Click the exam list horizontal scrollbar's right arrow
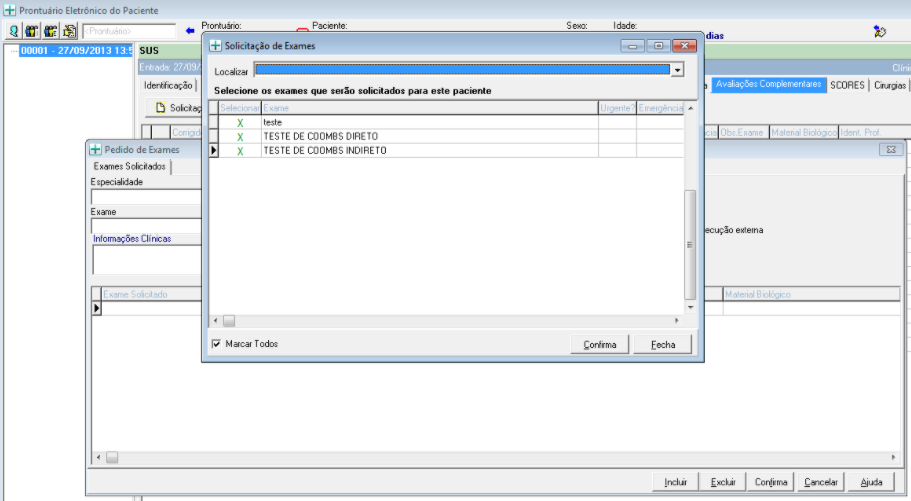911x501 pixels. click(676, 321)
